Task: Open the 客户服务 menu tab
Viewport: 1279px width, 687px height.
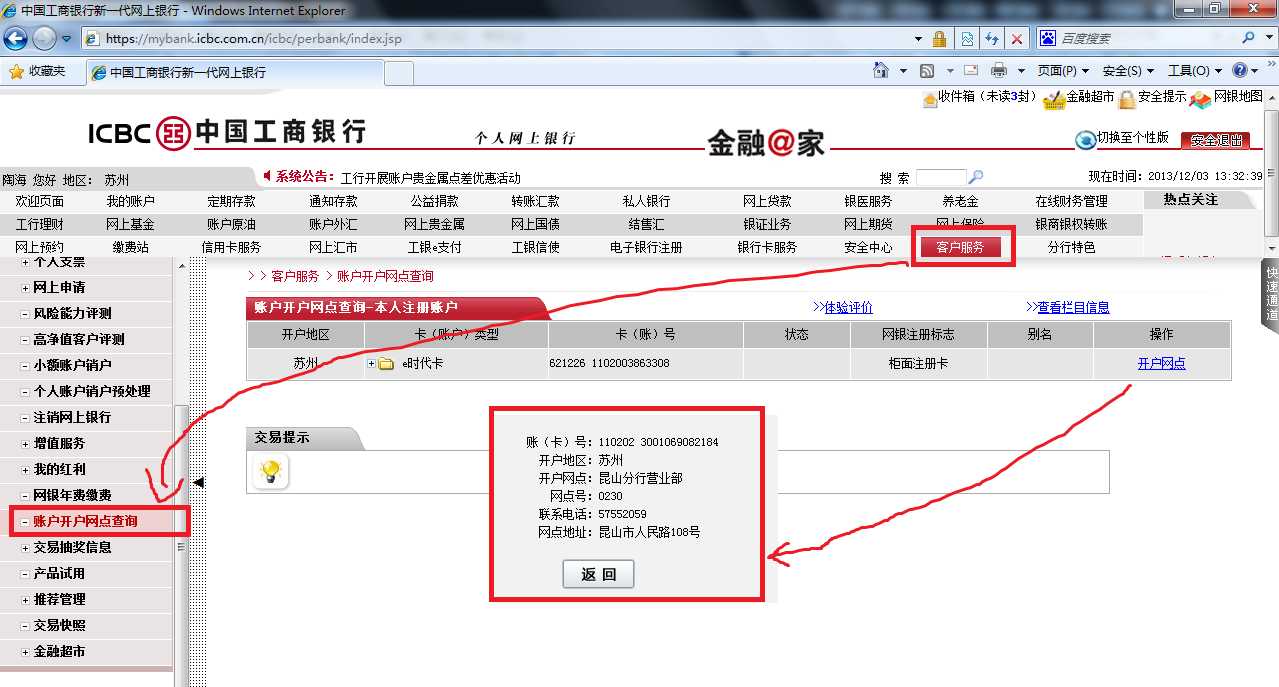Action: (x=960, y=248)
